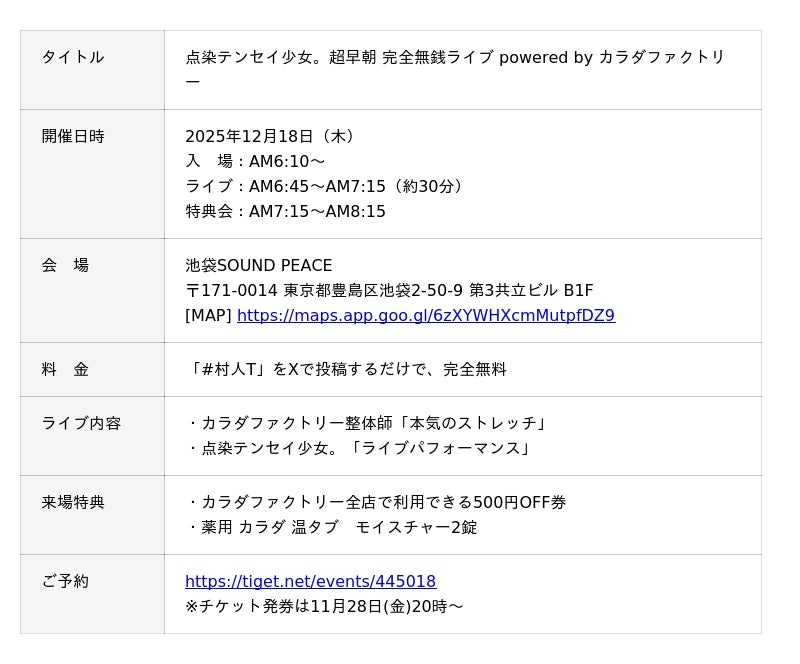800x664 pixels.
Task: Click the 開催日時 row label
Action: click(x=73, y=136)
